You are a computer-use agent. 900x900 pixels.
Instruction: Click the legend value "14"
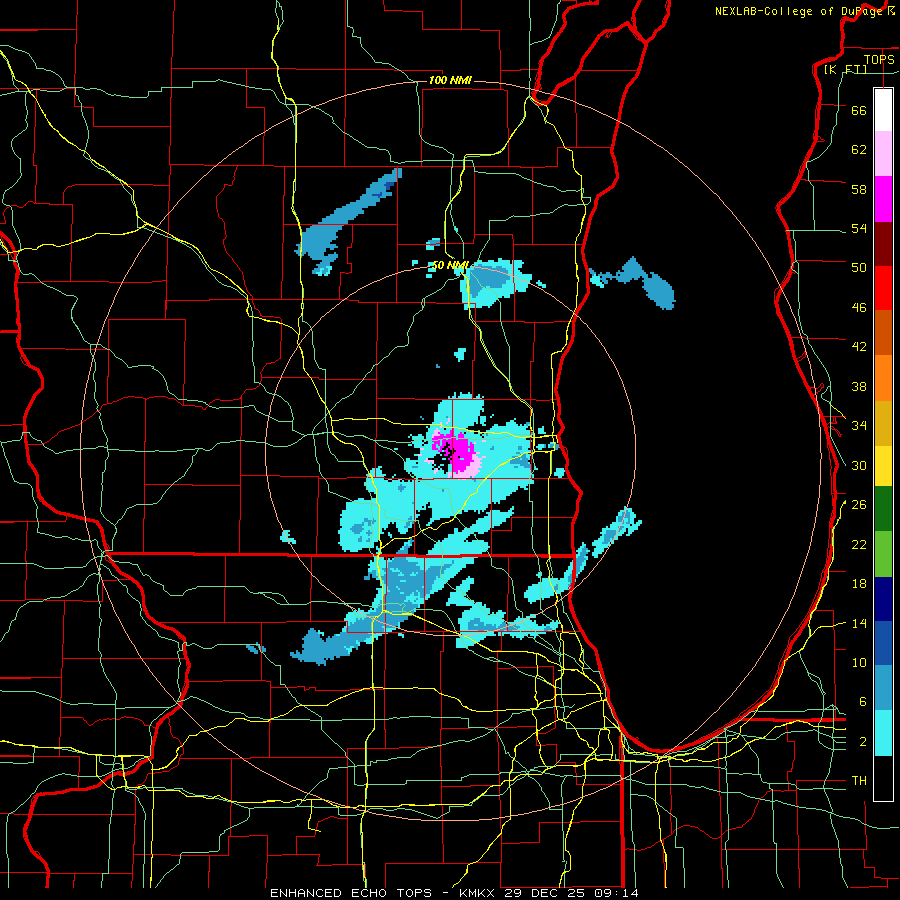pos(859,623)
